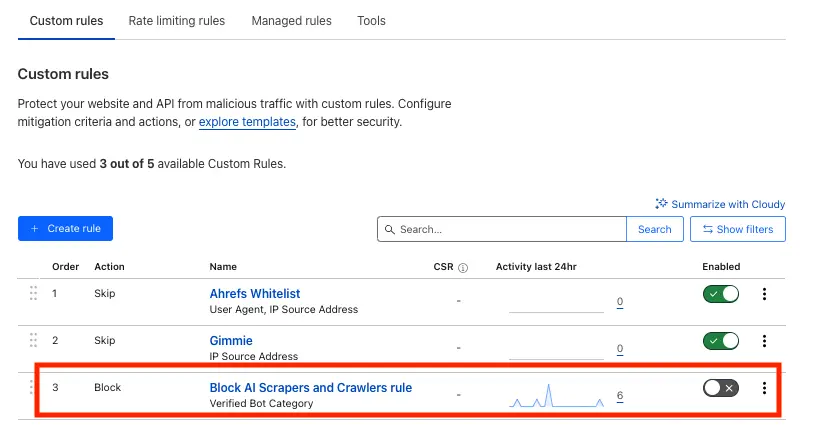
Task: Click the Enabled column header
Action: (721, 267)
